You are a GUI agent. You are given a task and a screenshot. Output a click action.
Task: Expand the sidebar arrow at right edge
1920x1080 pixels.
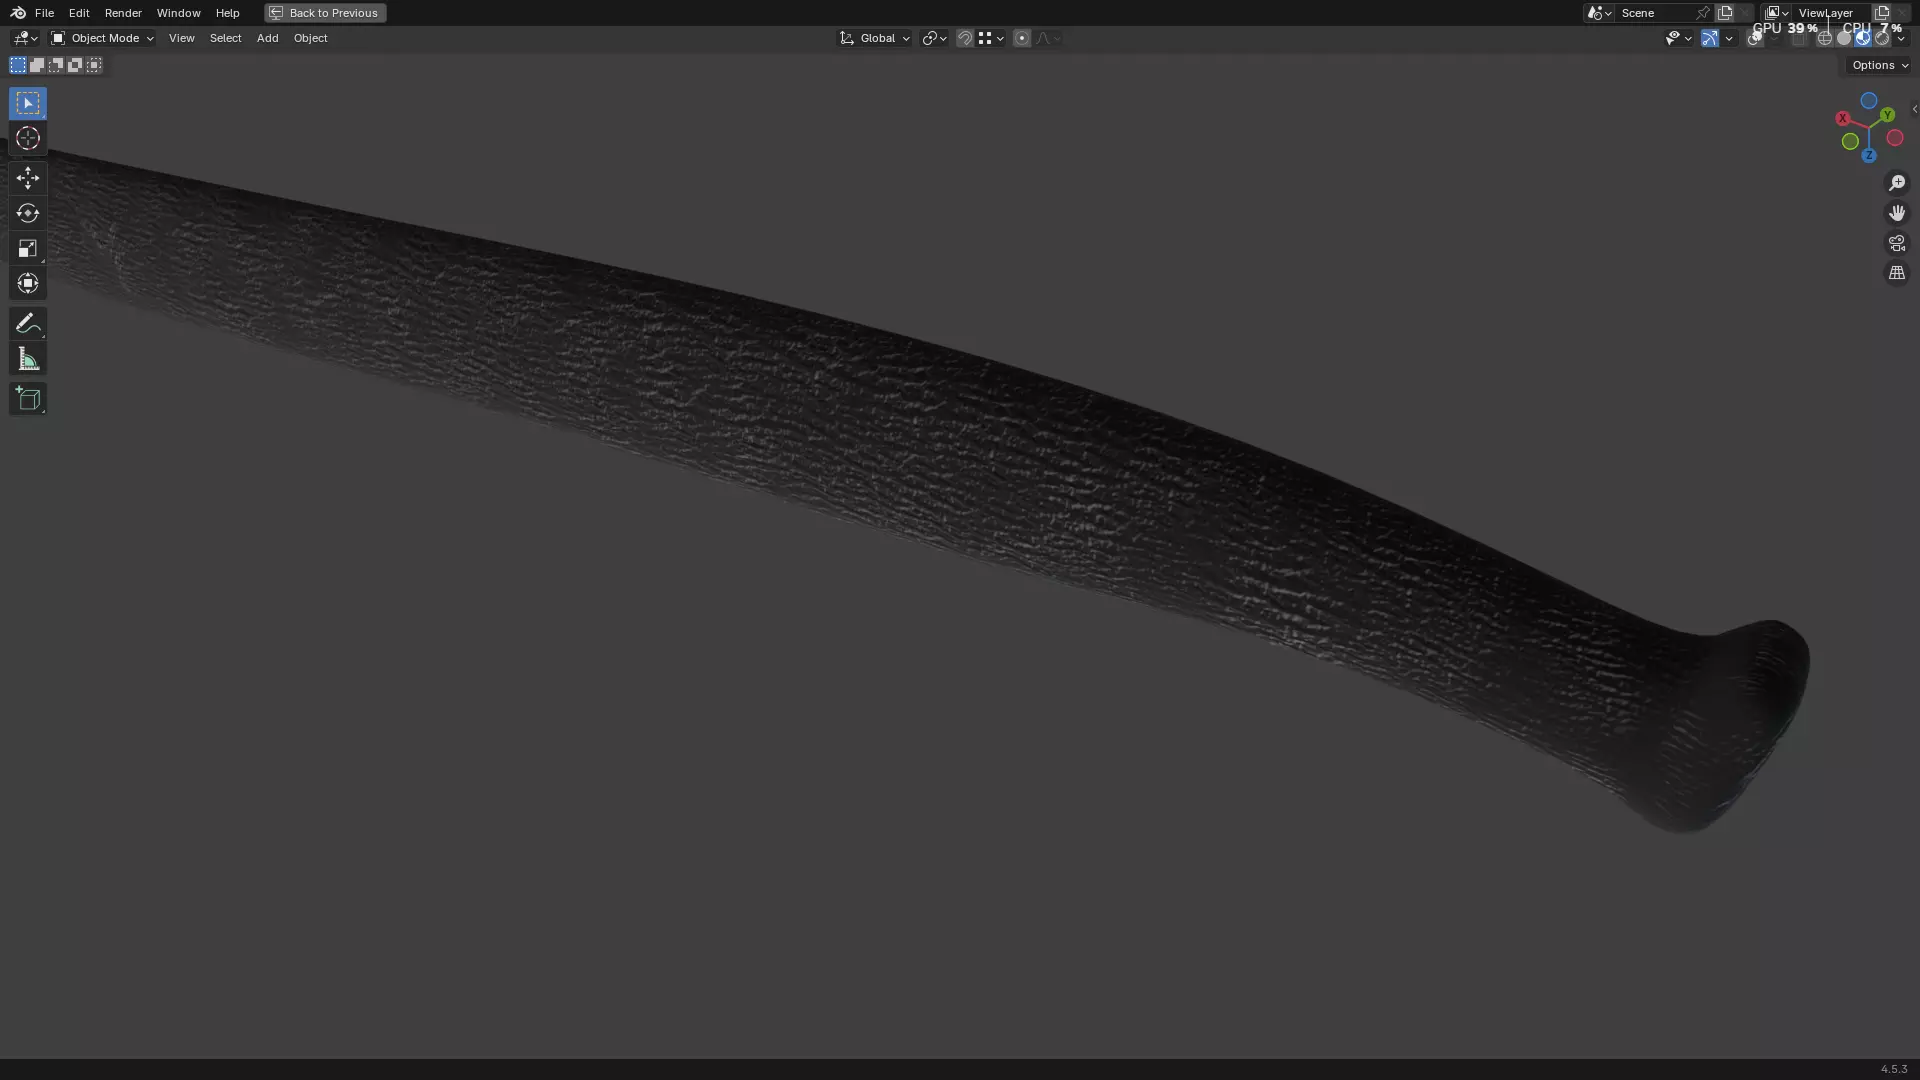pyautogui.click(x=1914, y=110)
